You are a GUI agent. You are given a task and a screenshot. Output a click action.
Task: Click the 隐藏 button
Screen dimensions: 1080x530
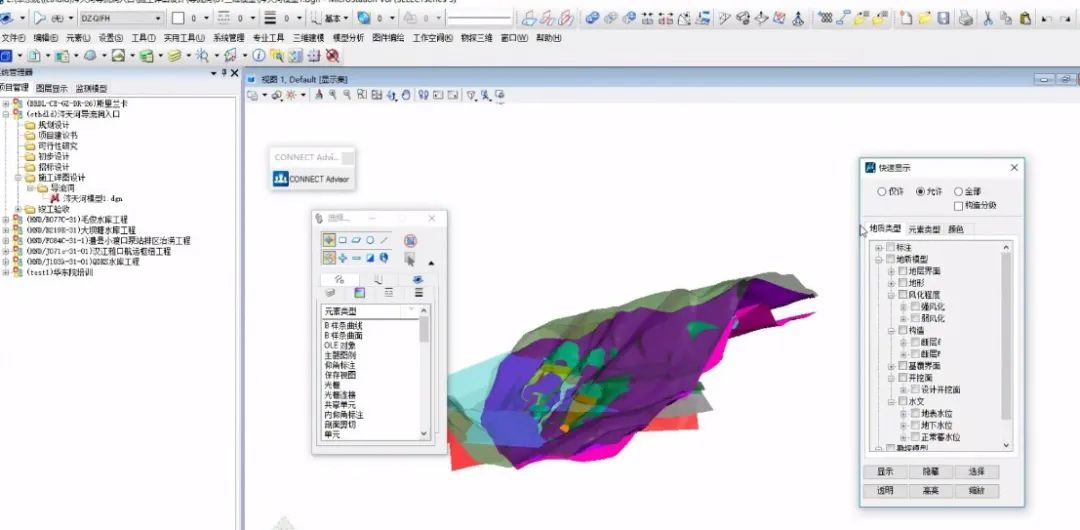[930, 472]
